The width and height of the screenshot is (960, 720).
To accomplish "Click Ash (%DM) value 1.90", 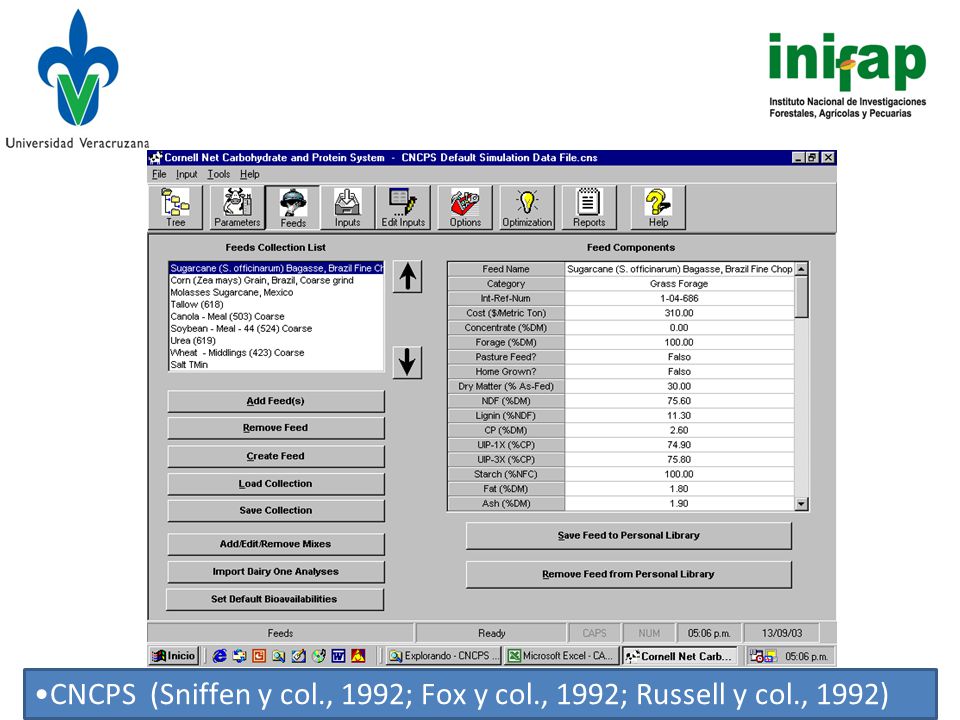I will pyautogui.click(x=680, y=503).
